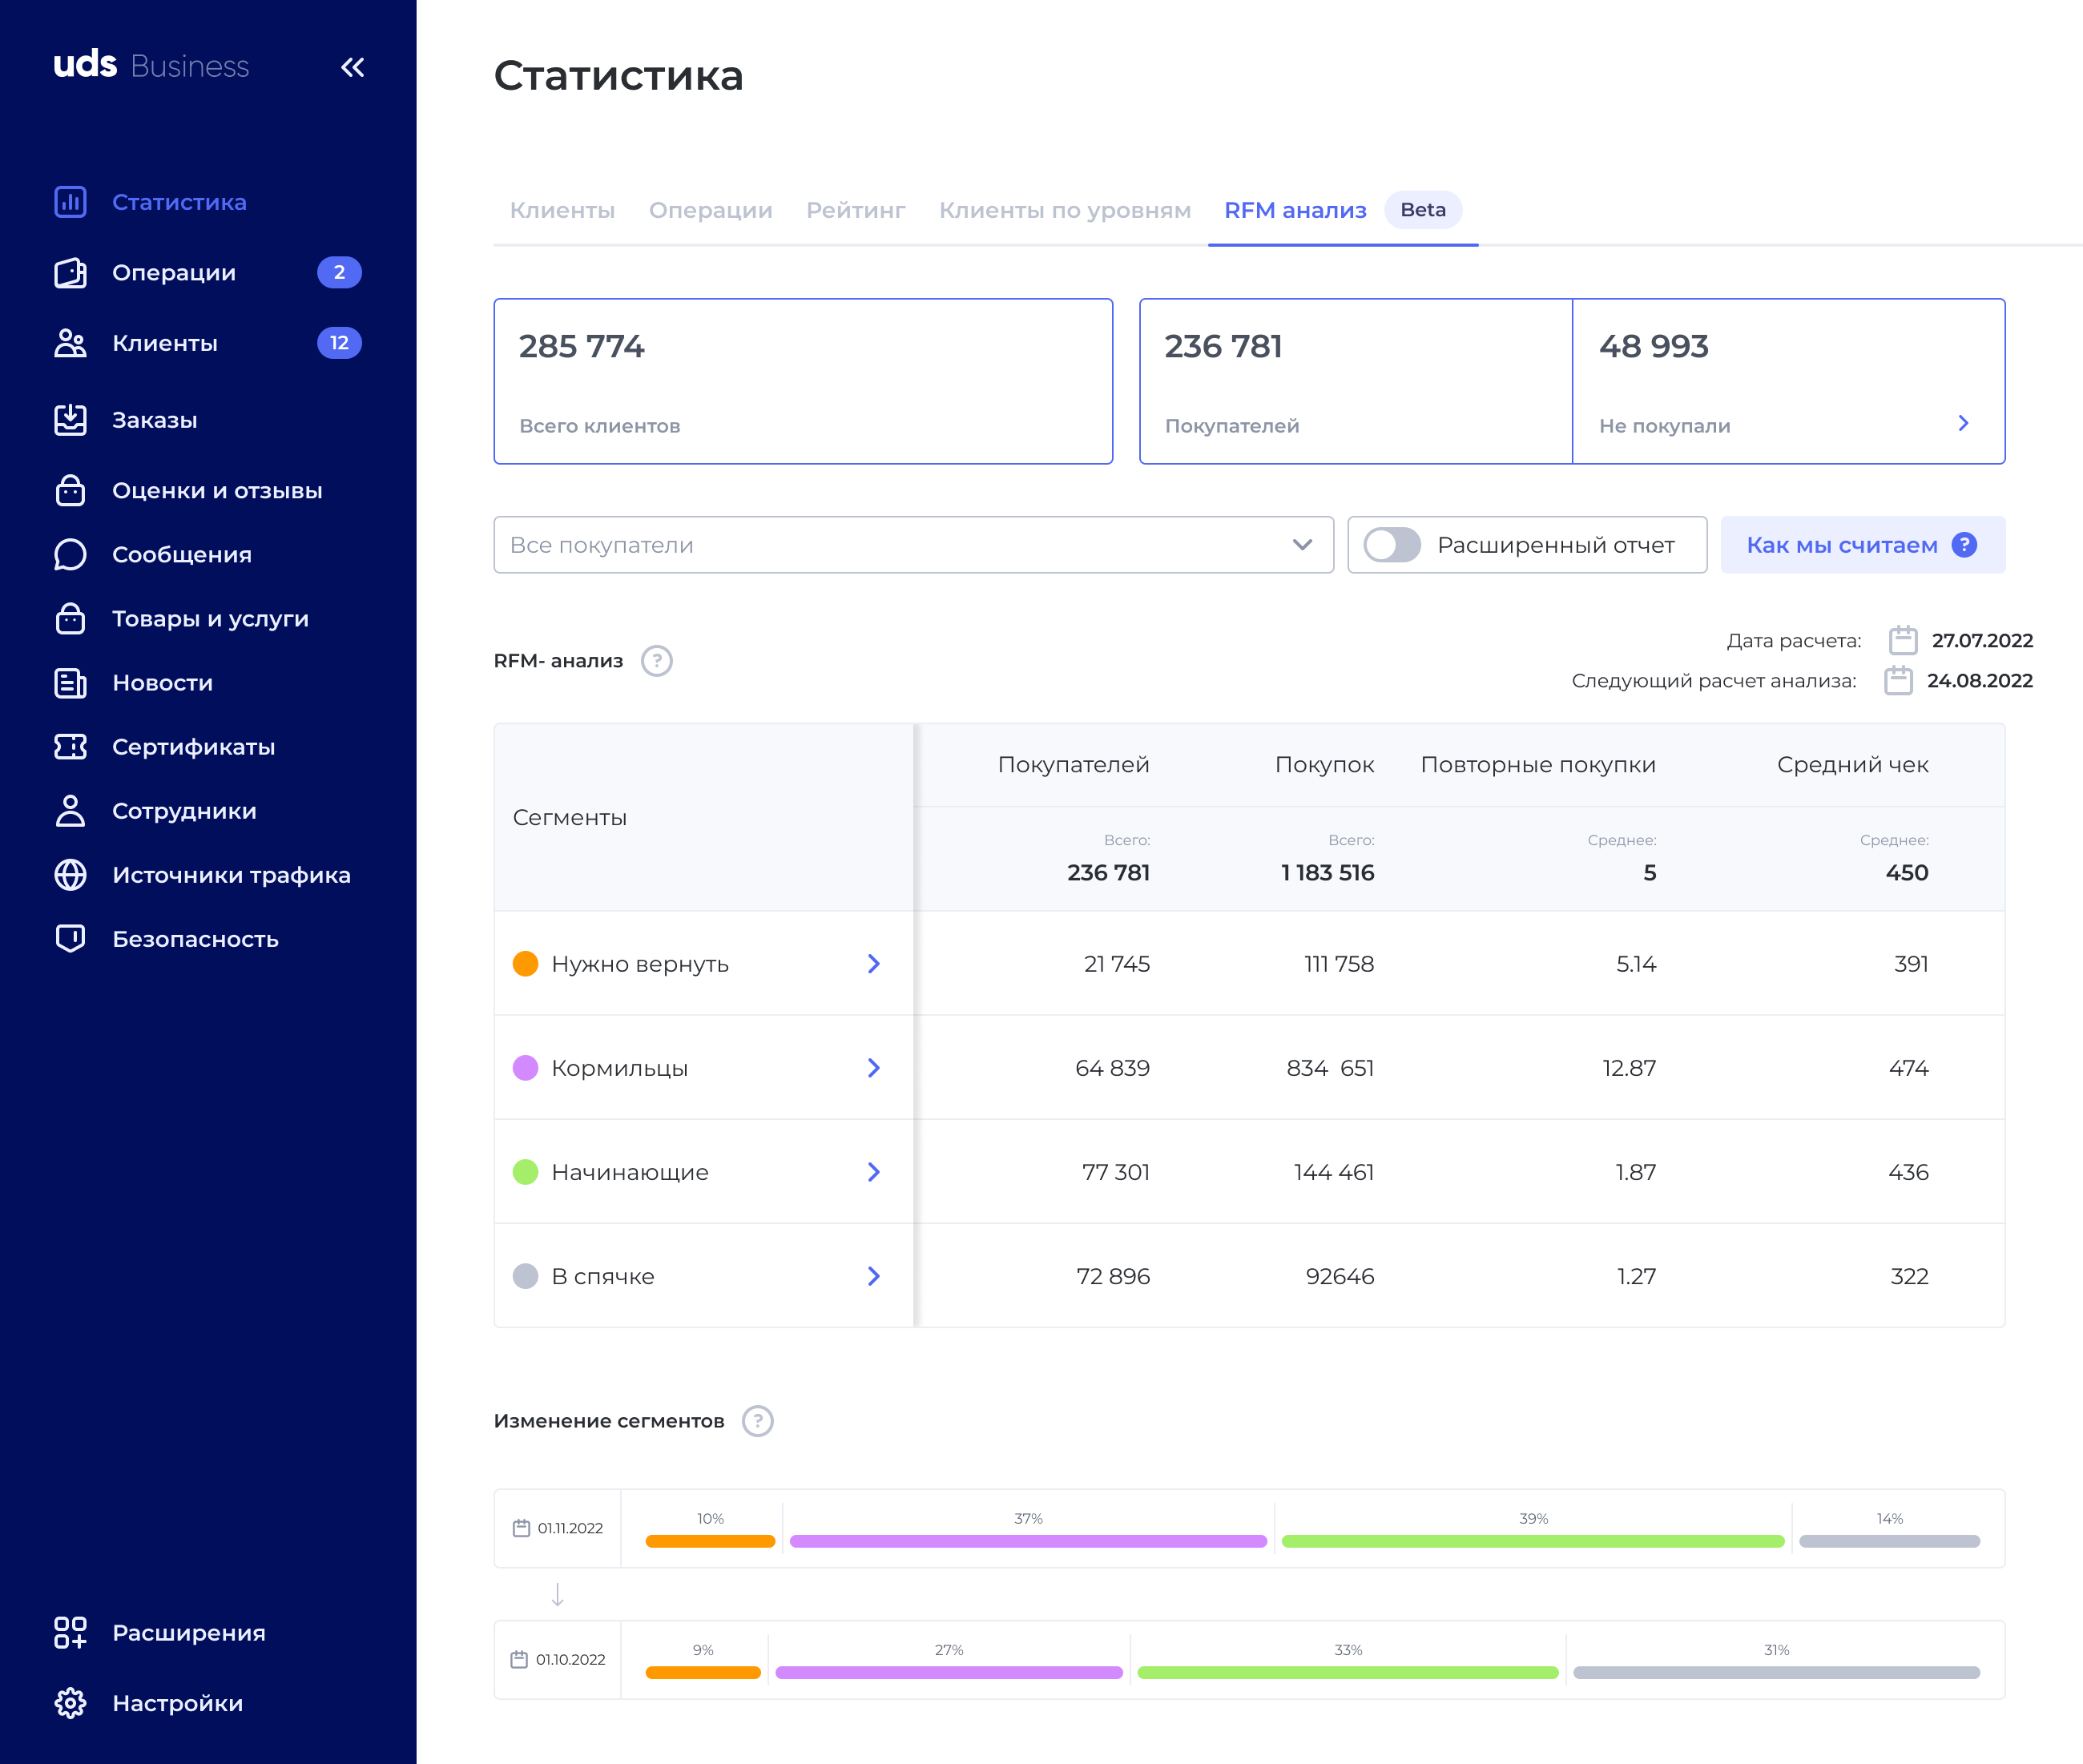The height and width of the screenshot is (1764, 2083).
Task: Click help icon next to RFM- анализ
Action: (x=657, y=661)
